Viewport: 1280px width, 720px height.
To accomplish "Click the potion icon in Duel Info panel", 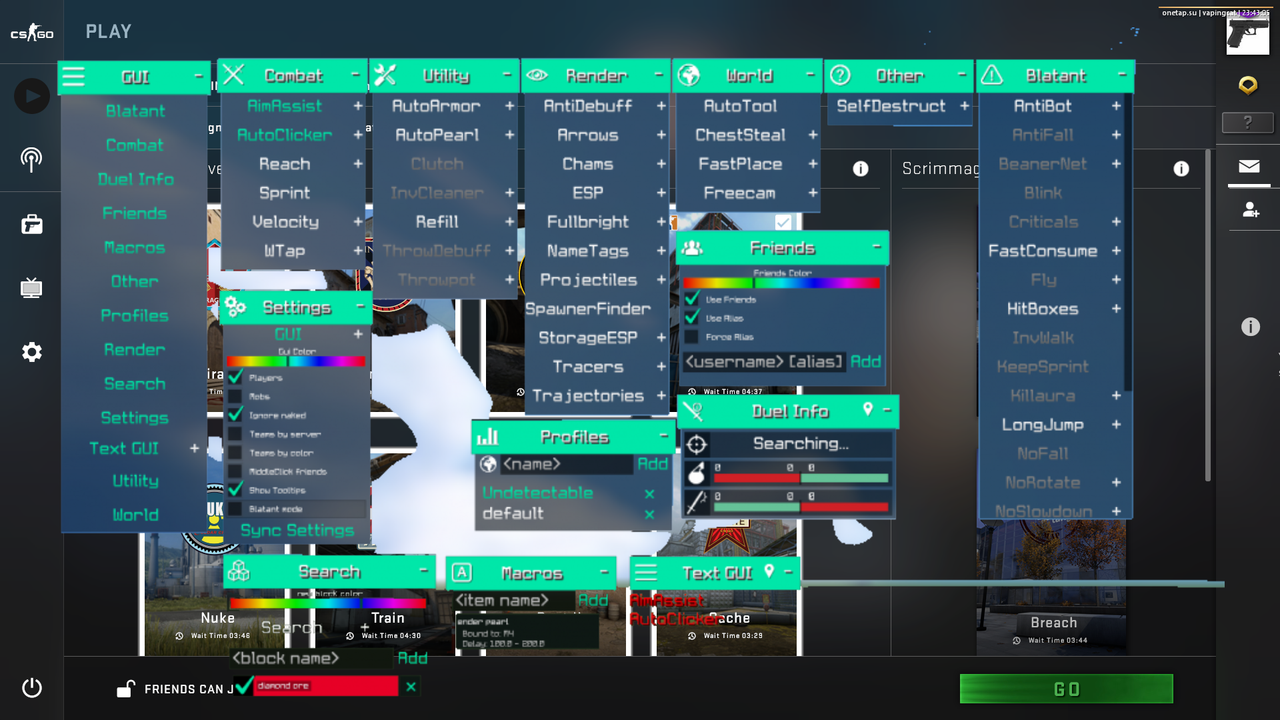I will coord(697,473).
